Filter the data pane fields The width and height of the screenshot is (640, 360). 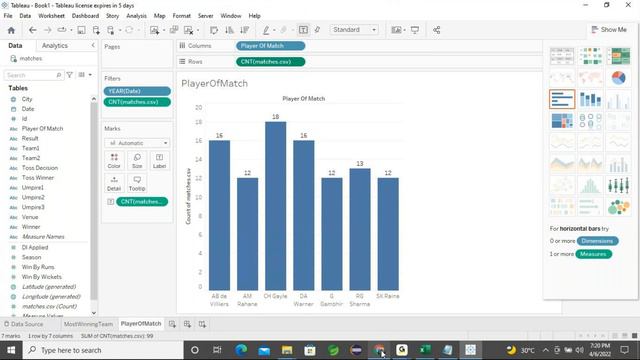70,75
